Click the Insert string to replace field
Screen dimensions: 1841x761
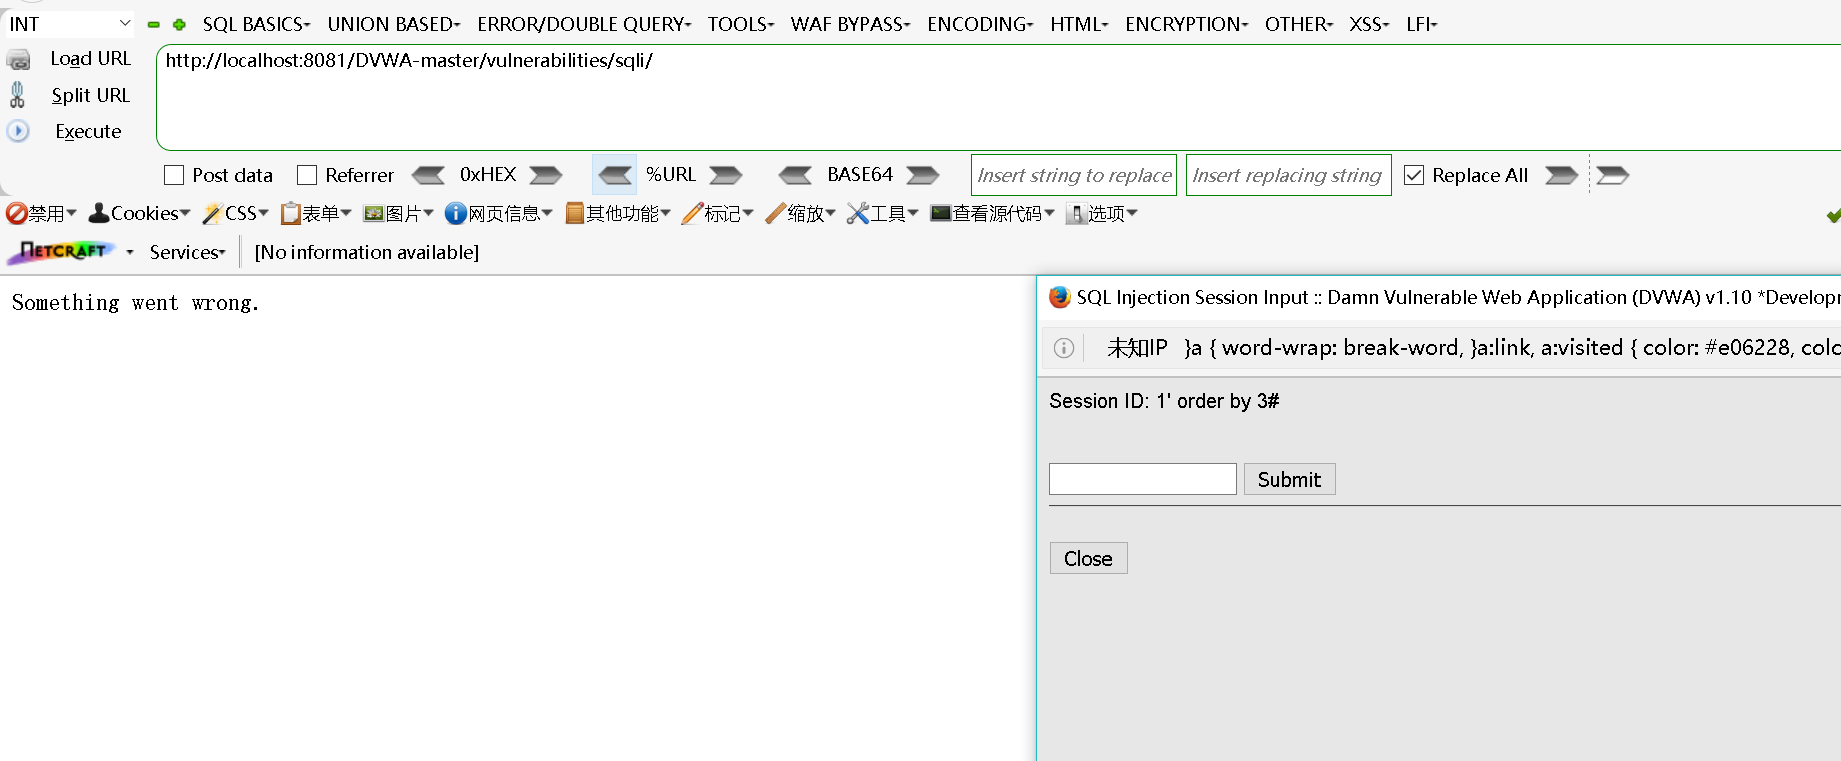point(1074,175)
